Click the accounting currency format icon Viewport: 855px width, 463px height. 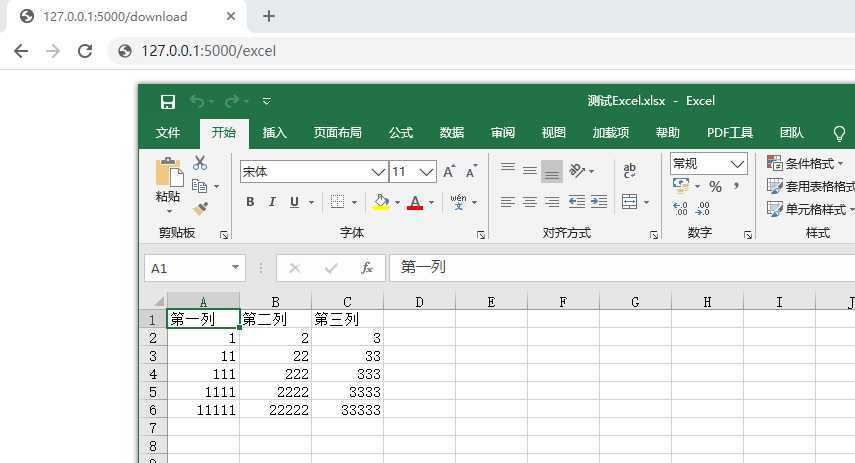681,186
